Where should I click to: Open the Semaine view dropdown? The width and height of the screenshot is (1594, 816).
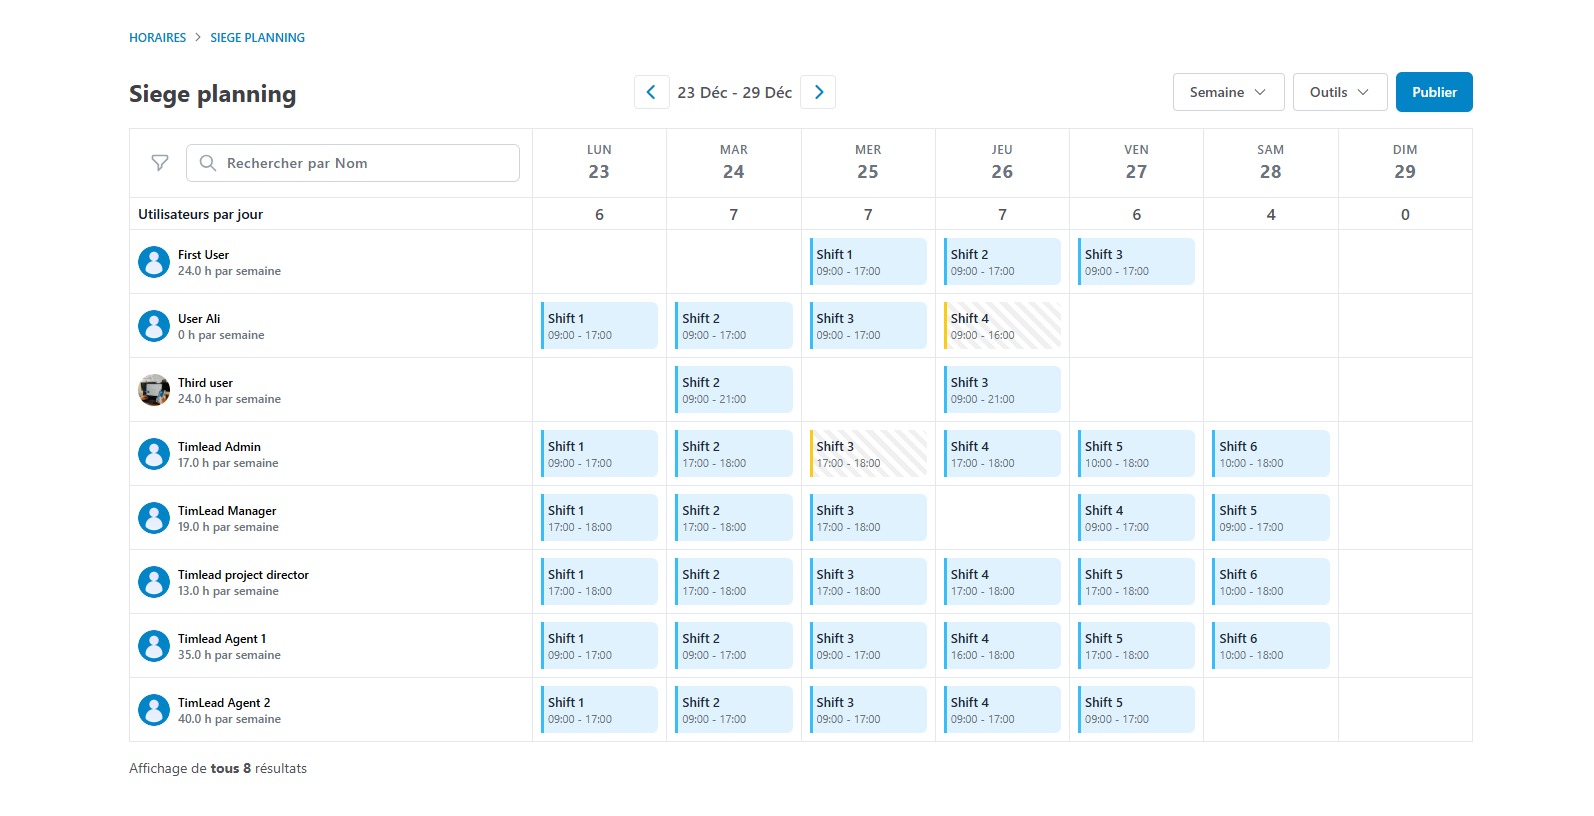pyautogui.click(x=1228, y=92)
